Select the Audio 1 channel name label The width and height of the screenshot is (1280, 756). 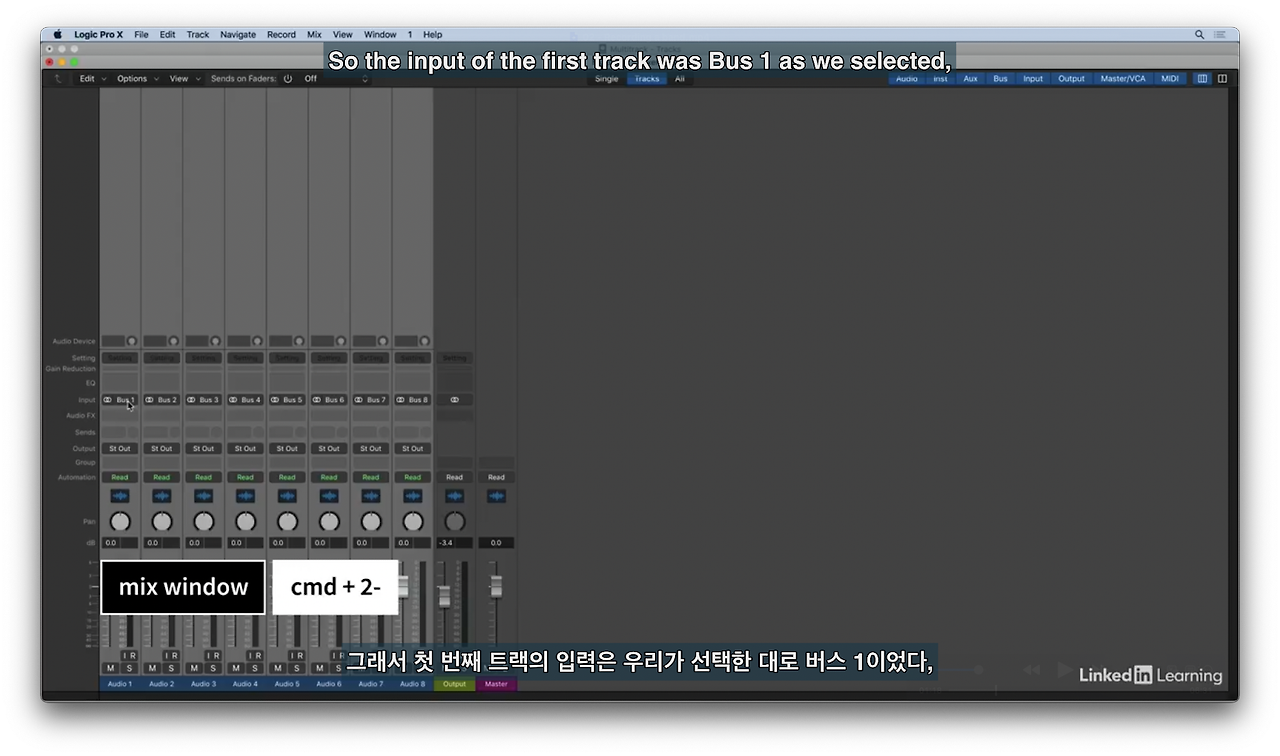120,684
